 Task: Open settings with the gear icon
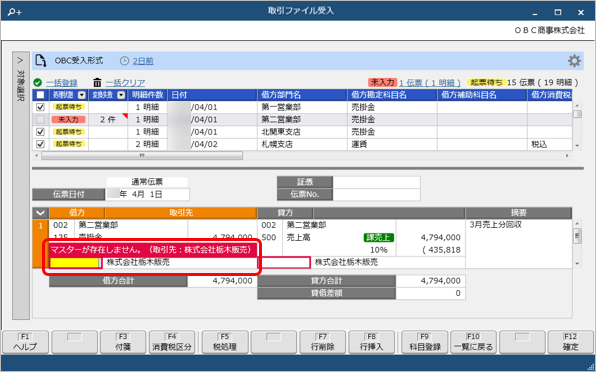[574, 61]
